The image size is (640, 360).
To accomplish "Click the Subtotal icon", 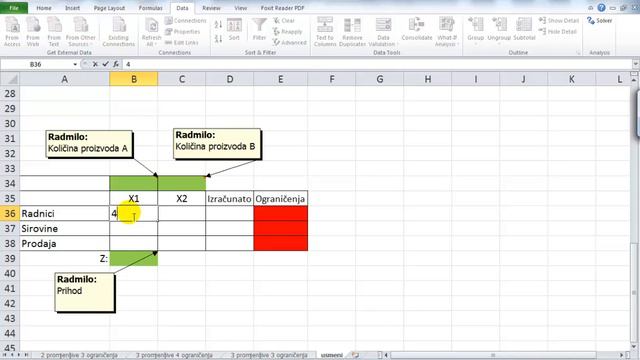I will 524,29.
